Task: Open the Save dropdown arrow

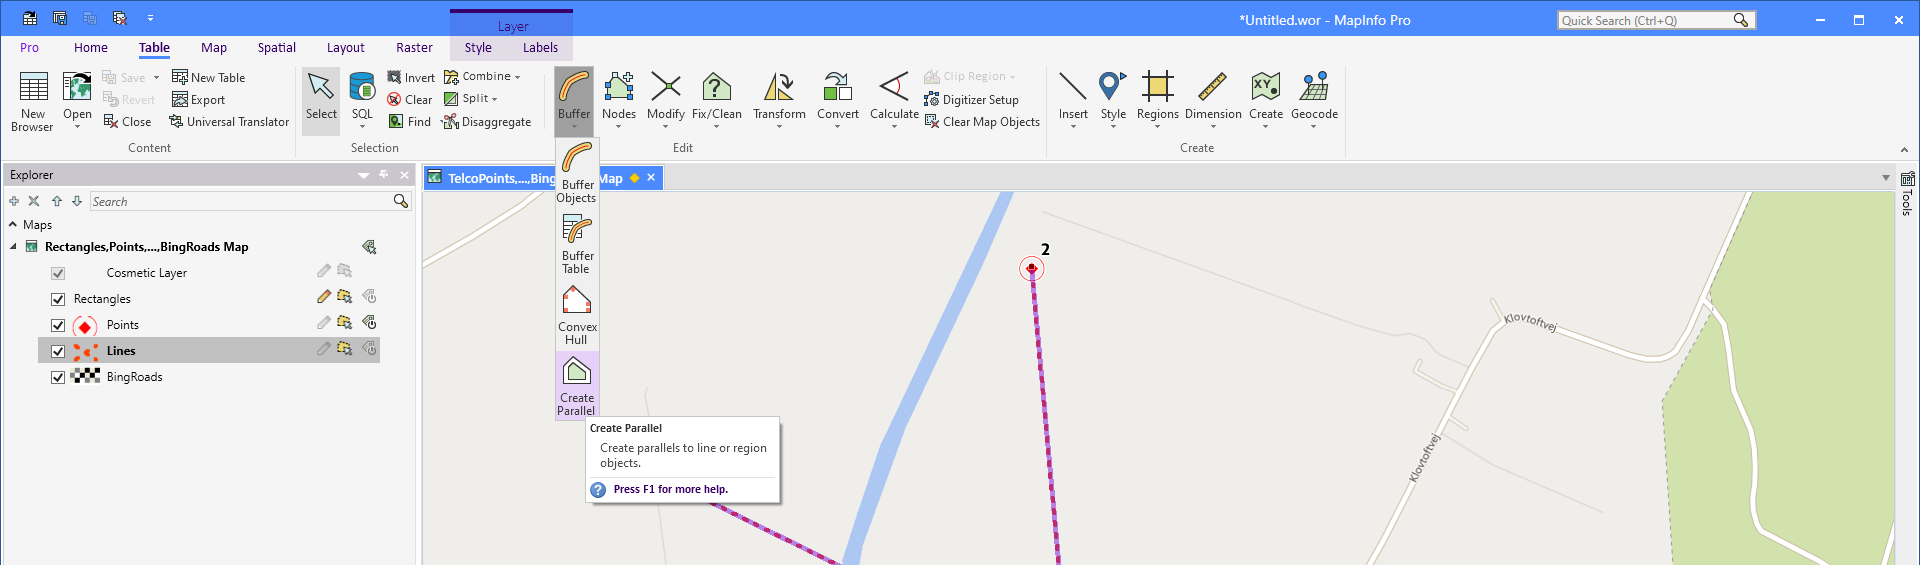Action: 156,78
